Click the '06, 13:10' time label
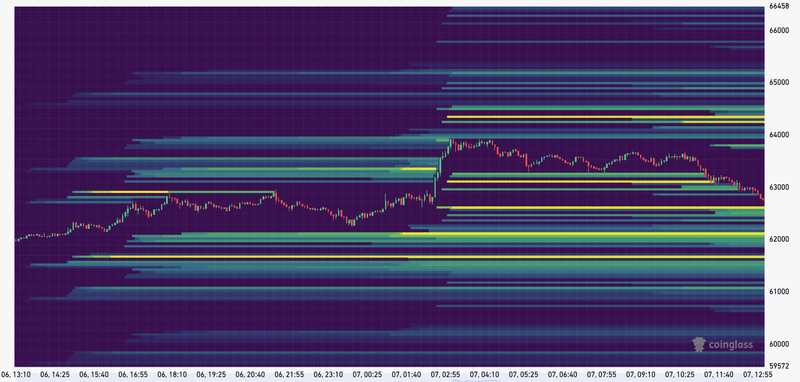 click(16, 375)
